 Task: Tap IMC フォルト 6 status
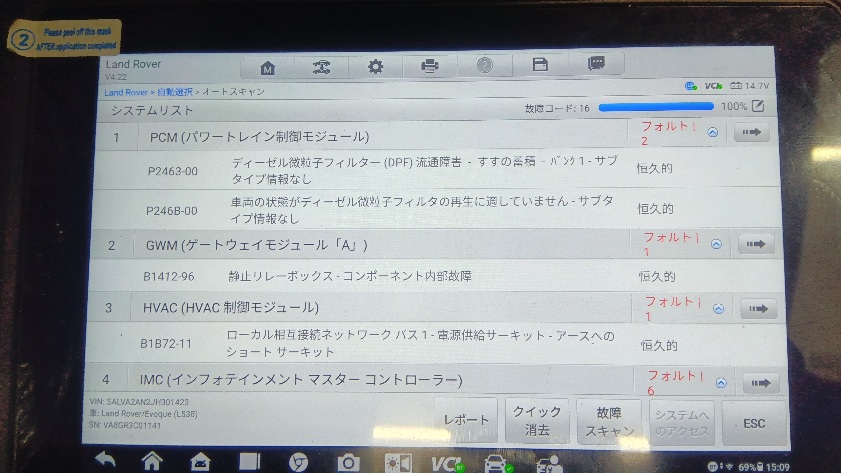click(x=675, y=382)
